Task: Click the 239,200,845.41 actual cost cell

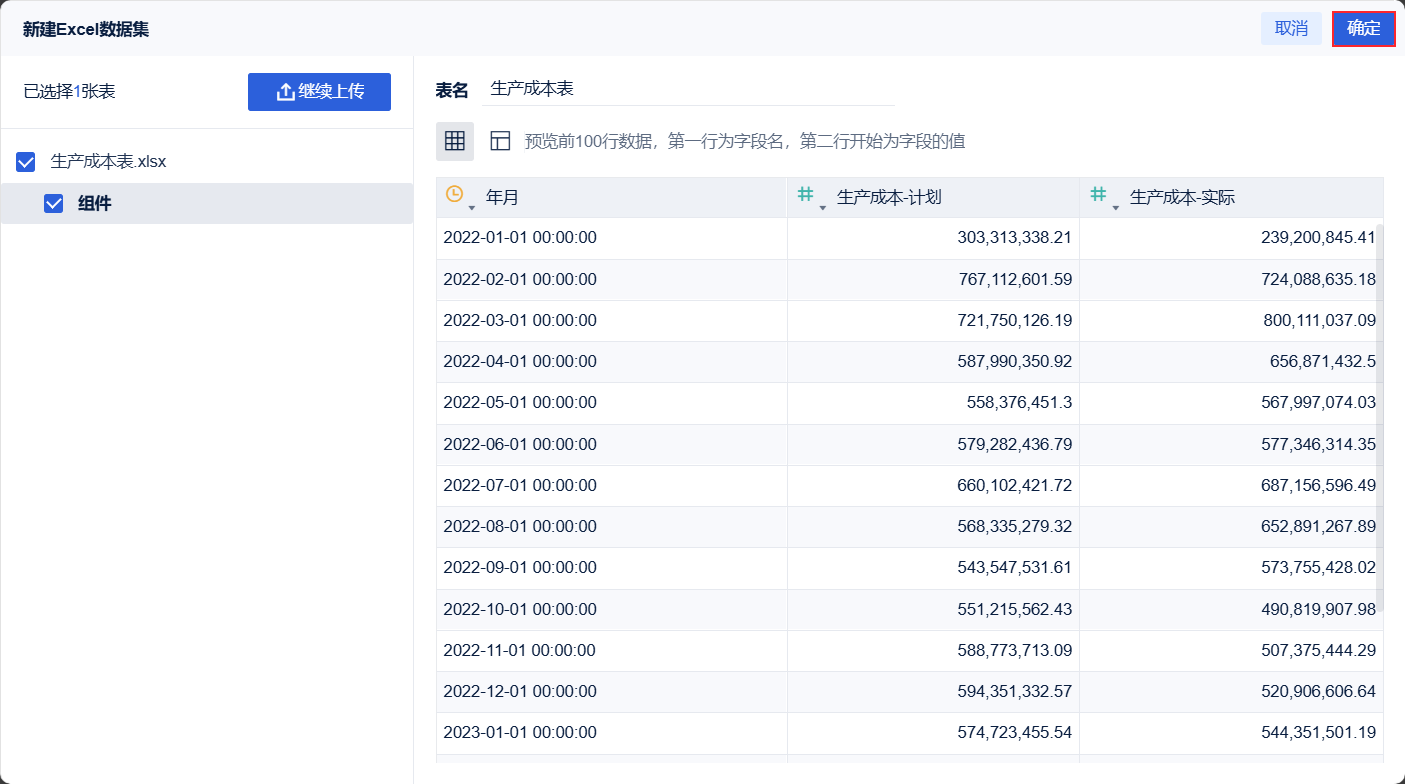Action: (x=1232, y=238)
